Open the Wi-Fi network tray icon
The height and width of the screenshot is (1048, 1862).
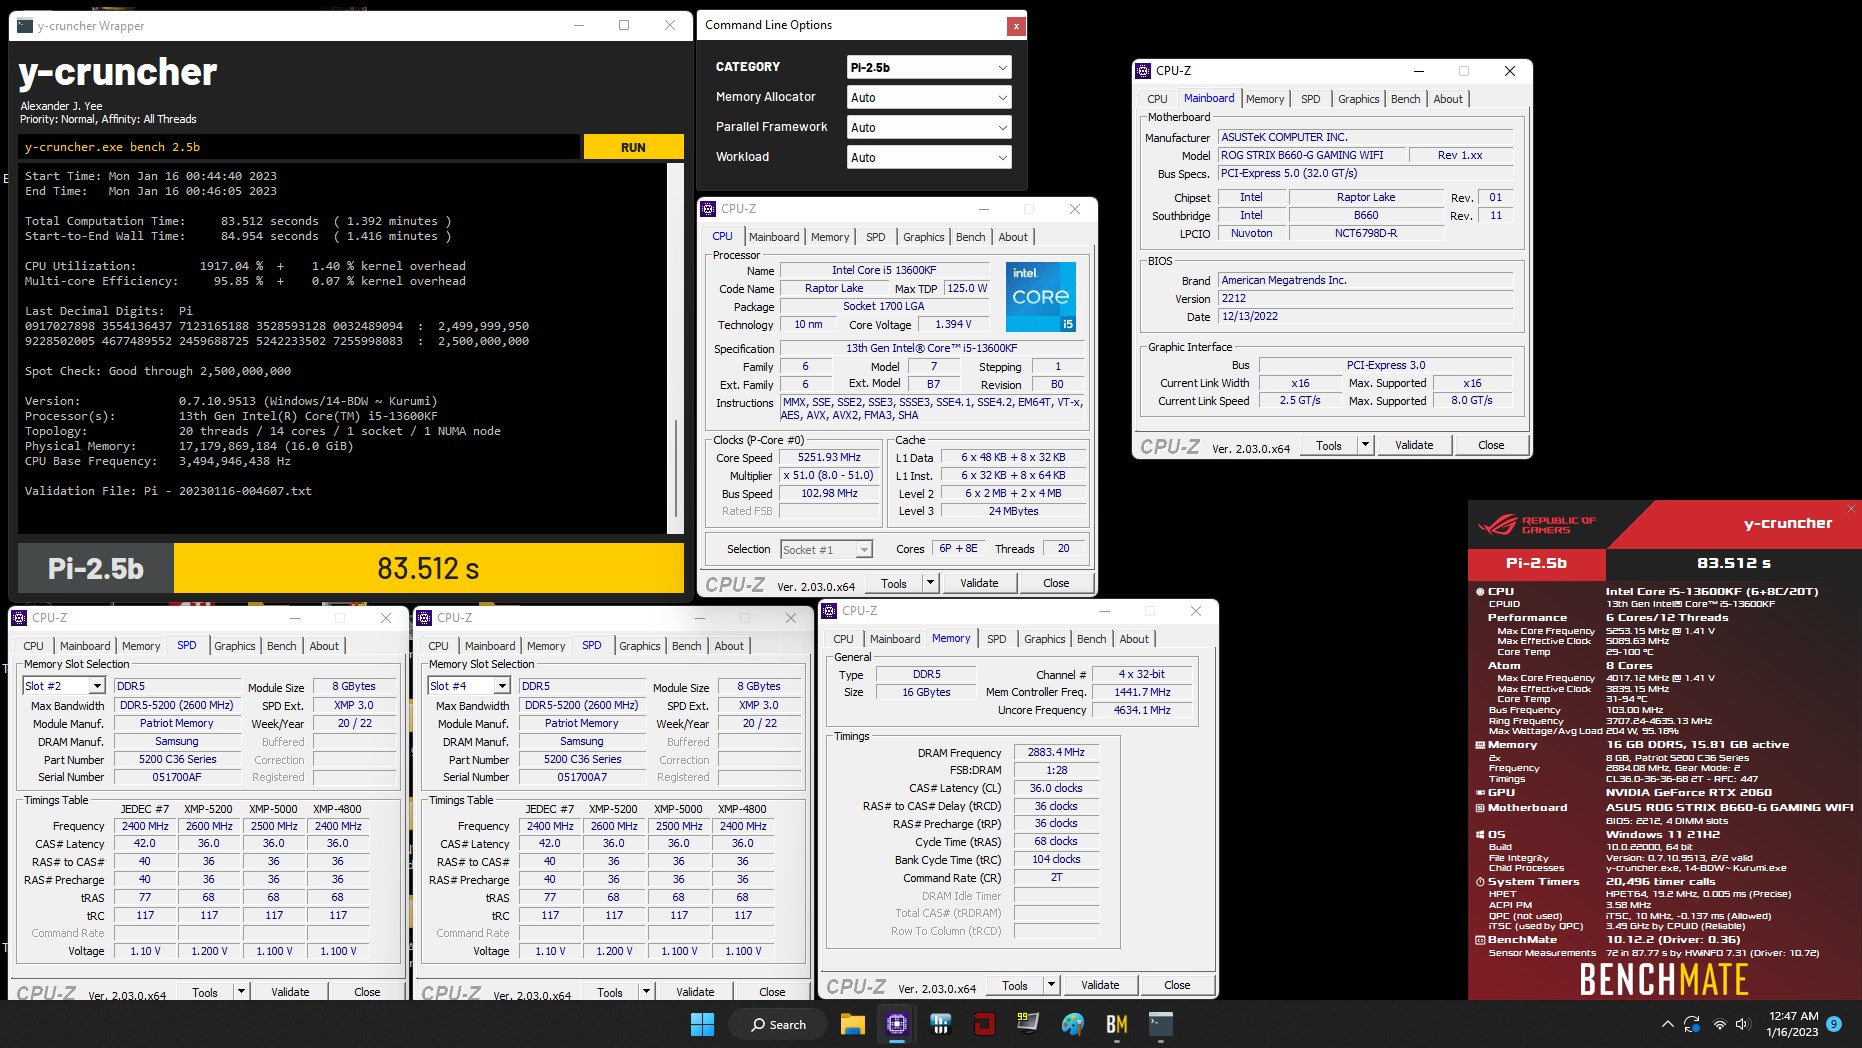(1720, 1024)
